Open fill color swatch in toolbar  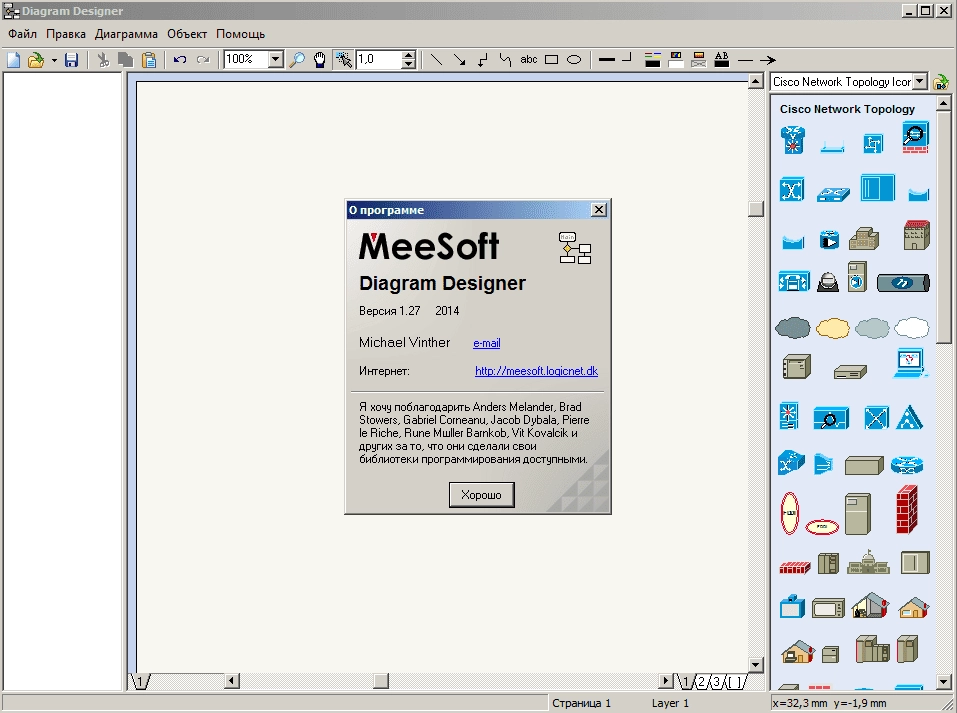tap(676, 60)
